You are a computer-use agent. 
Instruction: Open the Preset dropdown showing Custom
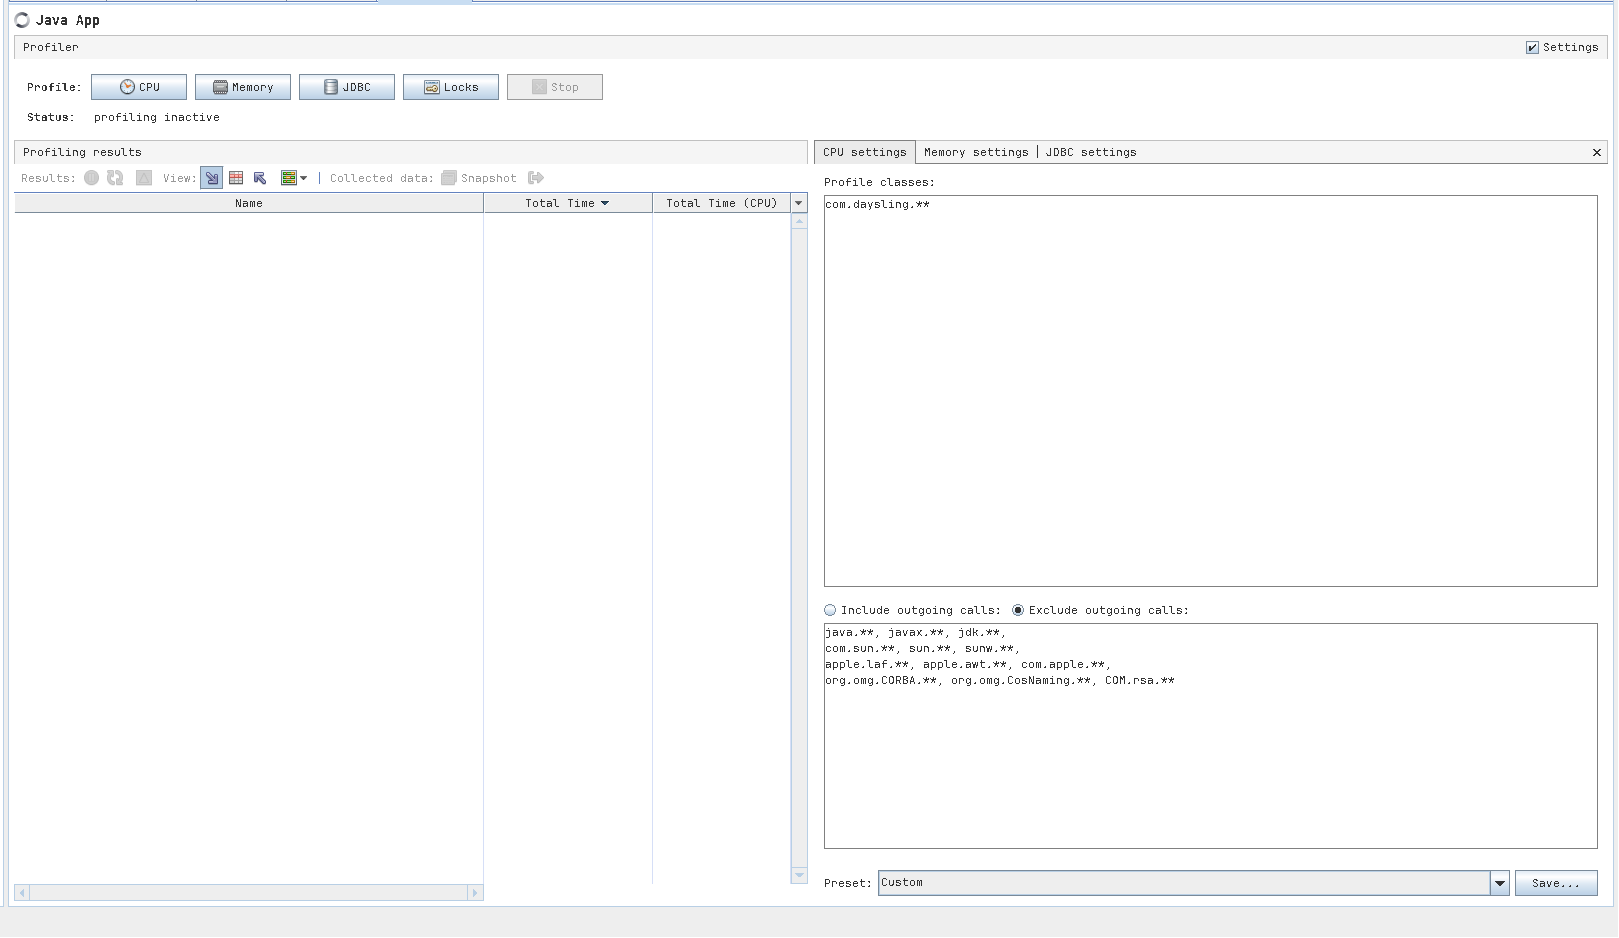[1194, 883]
